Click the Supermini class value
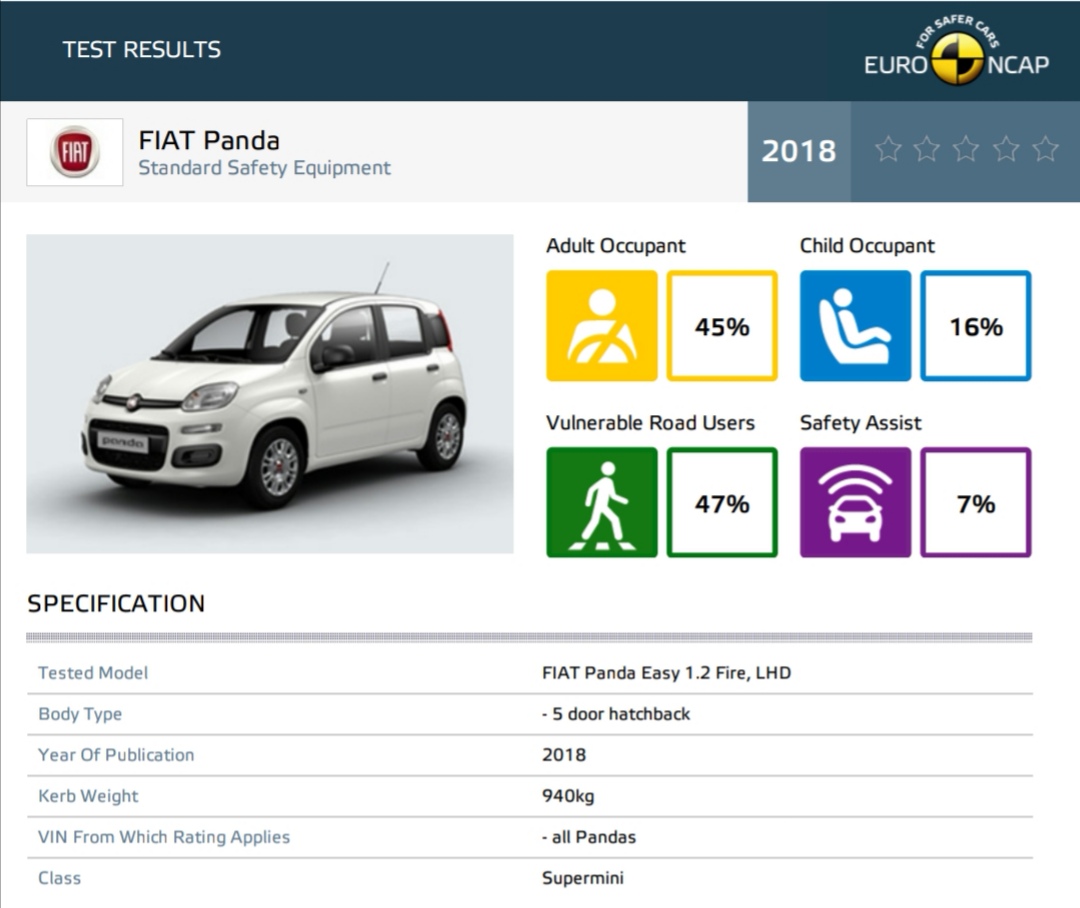Image resolution: width=1080 pixels, height=908 pixels. (x=583, y=878)
